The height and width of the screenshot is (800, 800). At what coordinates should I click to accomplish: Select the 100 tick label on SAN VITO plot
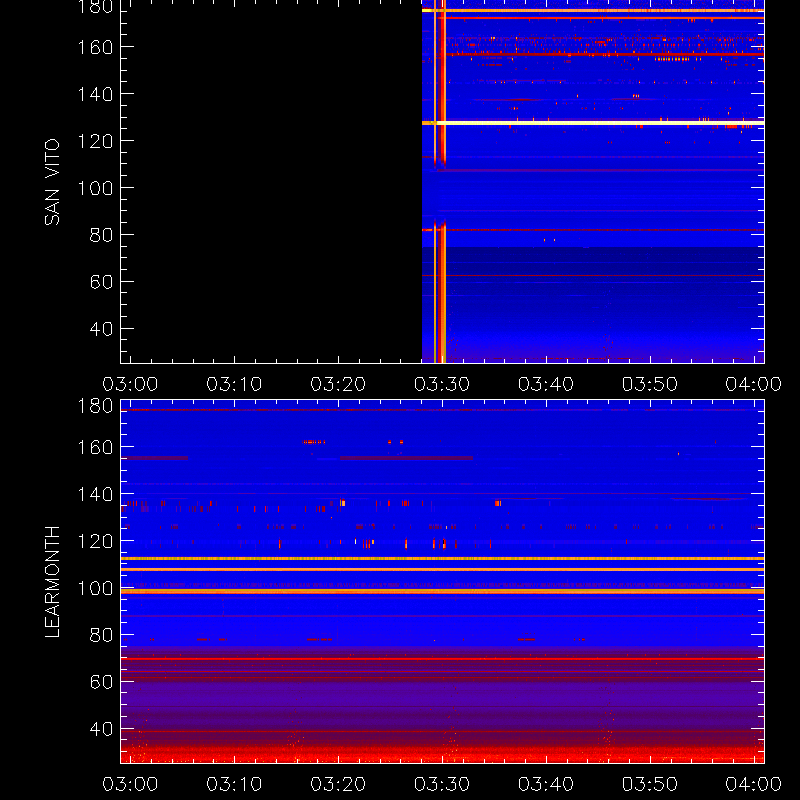[95, 188]
